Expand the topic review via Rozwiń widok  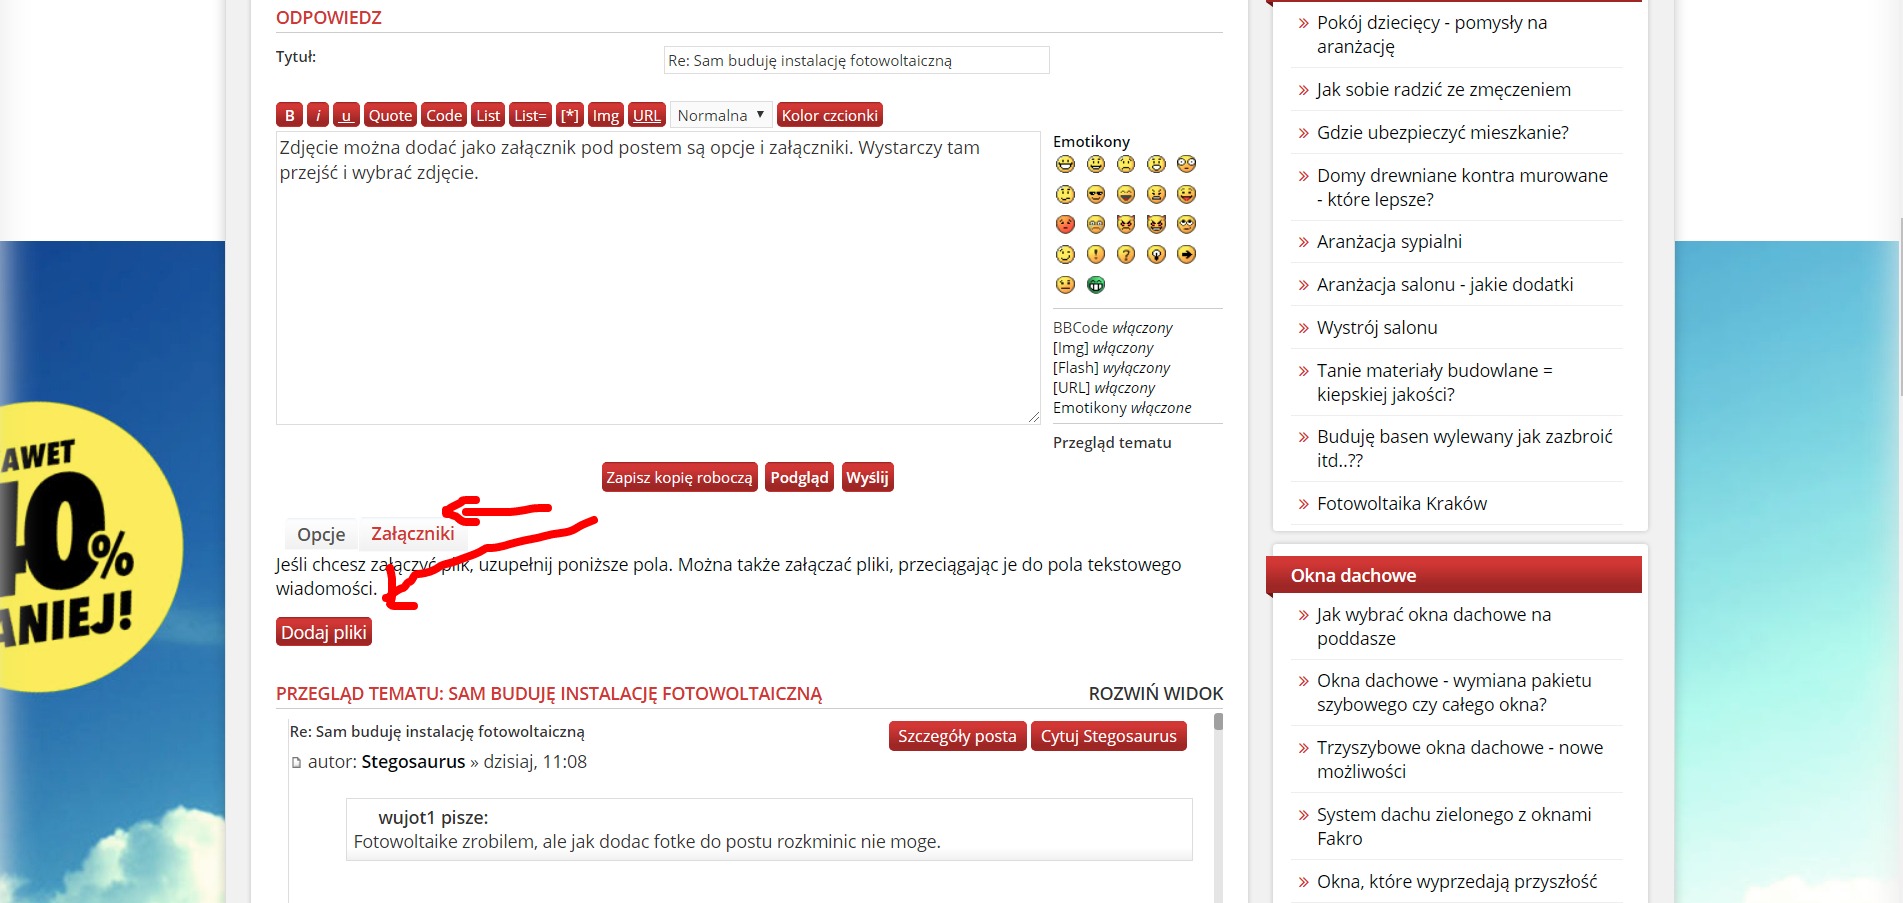[1155, 693]
